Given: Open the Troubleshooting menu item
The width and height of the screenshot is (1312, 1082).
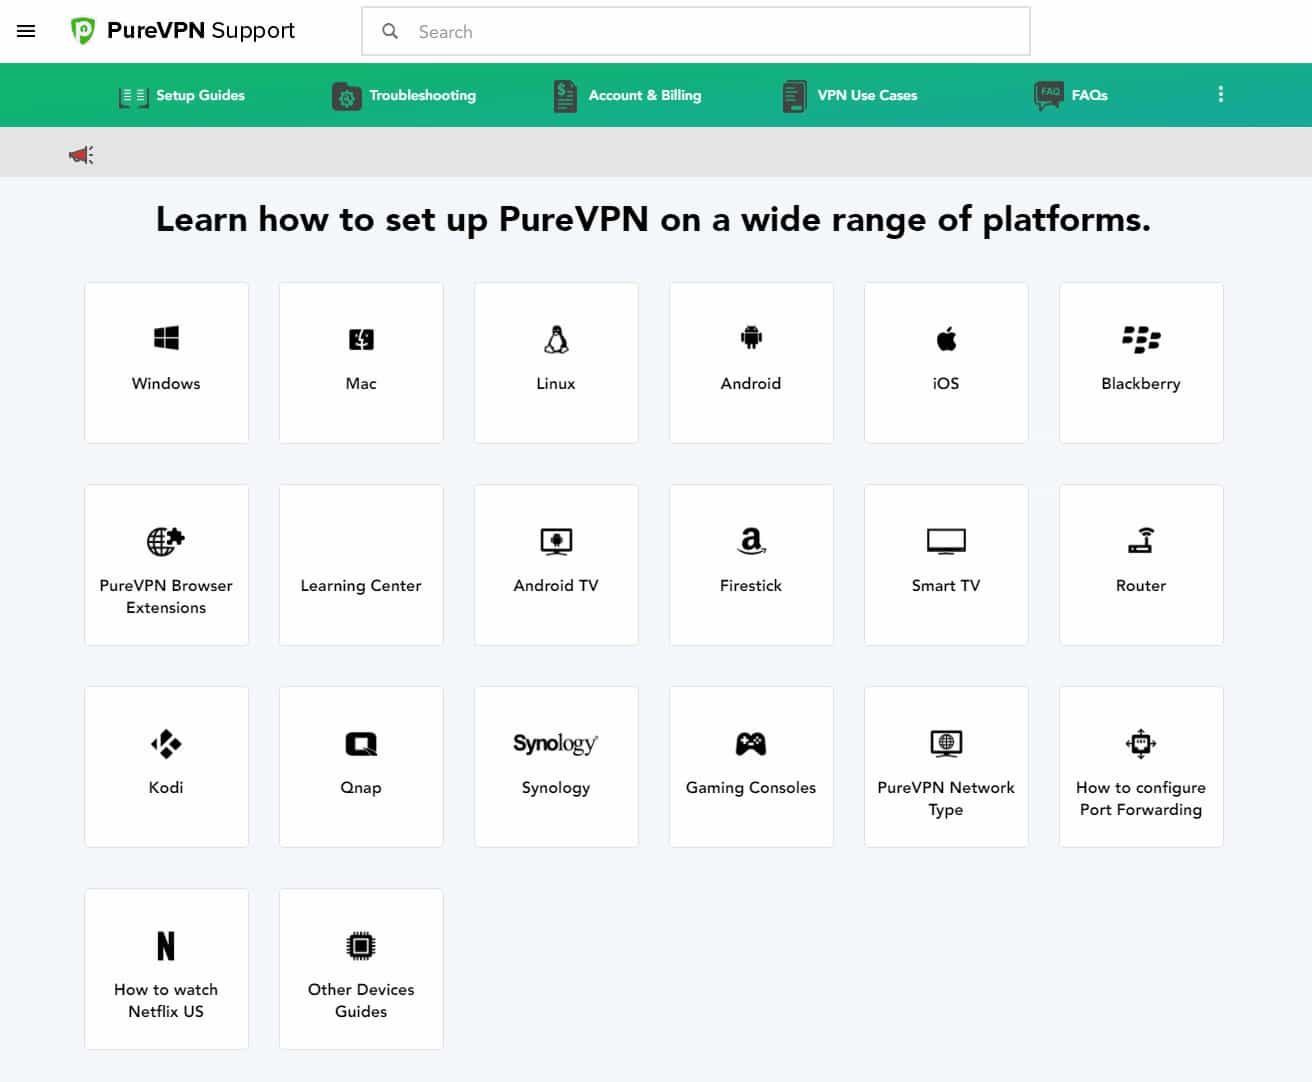Looking at the screenshot, I should point(422,95).
